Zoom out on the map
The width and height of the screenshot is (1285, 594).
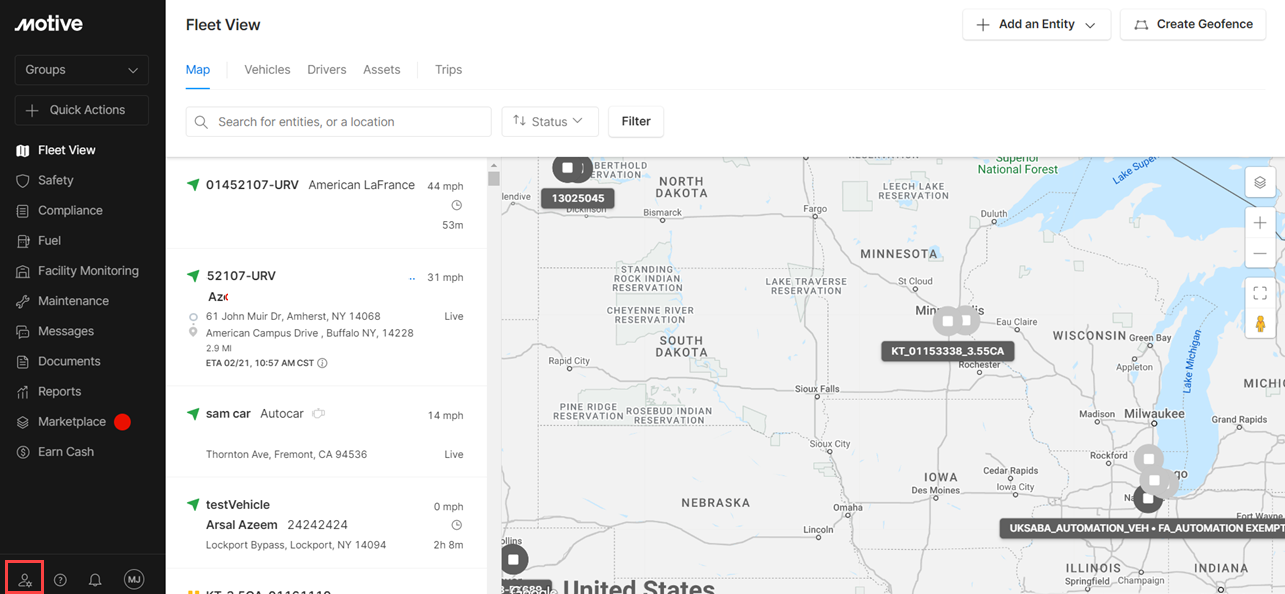(1260, 253)
